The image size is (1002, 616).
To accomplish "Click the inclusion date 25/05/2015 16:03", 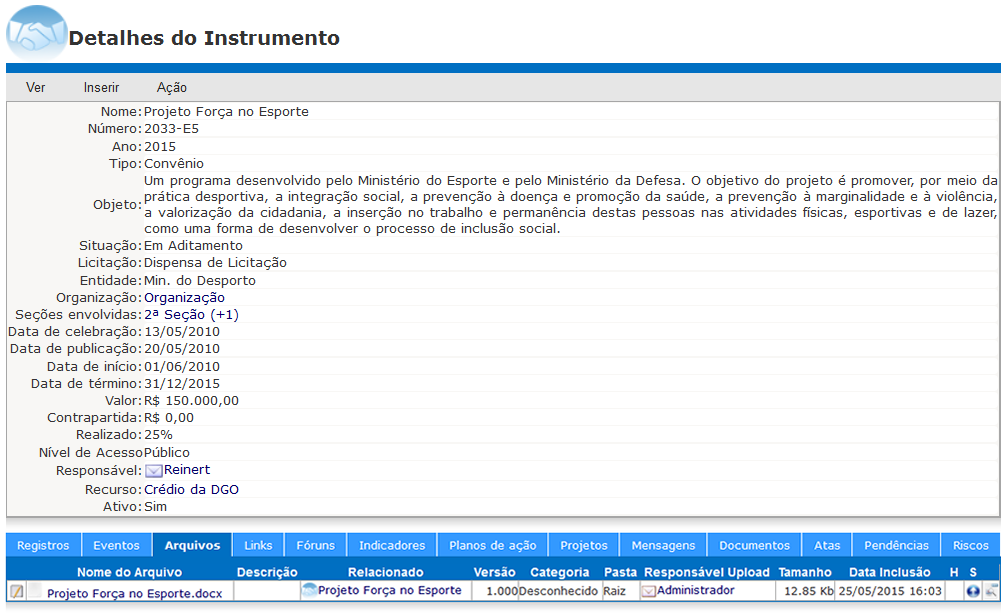I will tap(890, 591).
